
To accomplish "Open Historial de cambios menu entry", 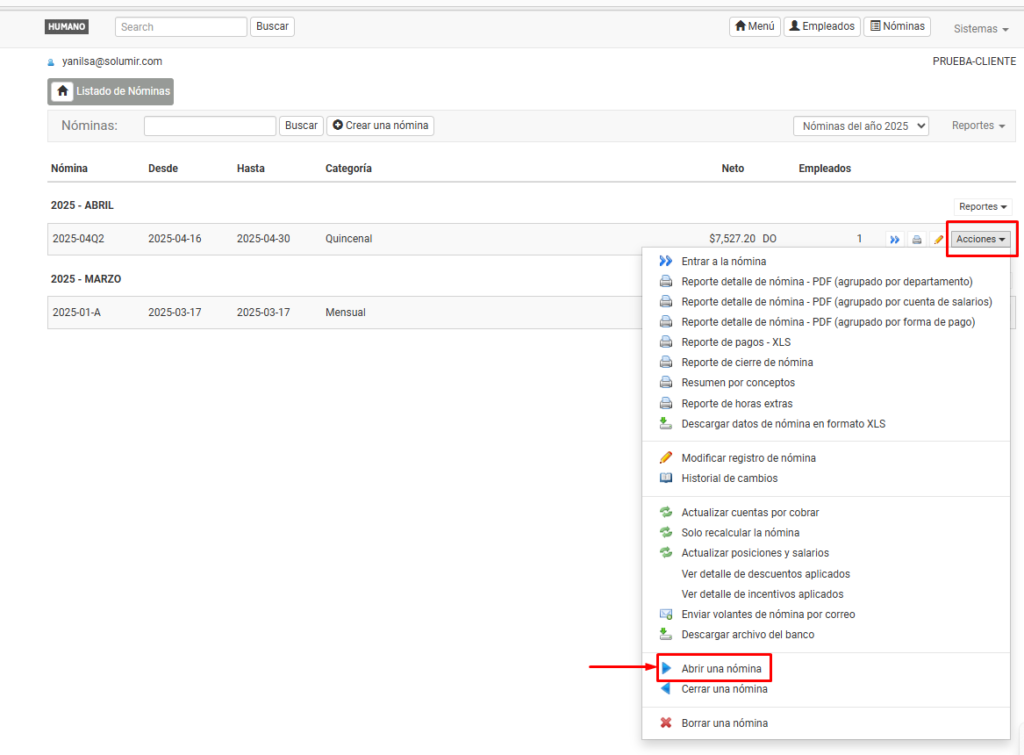I will (x=729, y=478).
